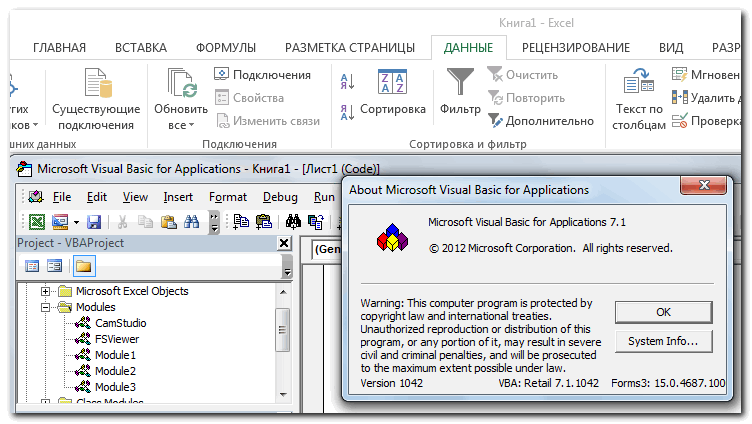Select Module2 in project tree
Image resolution: width=752 pixels, height=424 pixels.
point(115,371)
